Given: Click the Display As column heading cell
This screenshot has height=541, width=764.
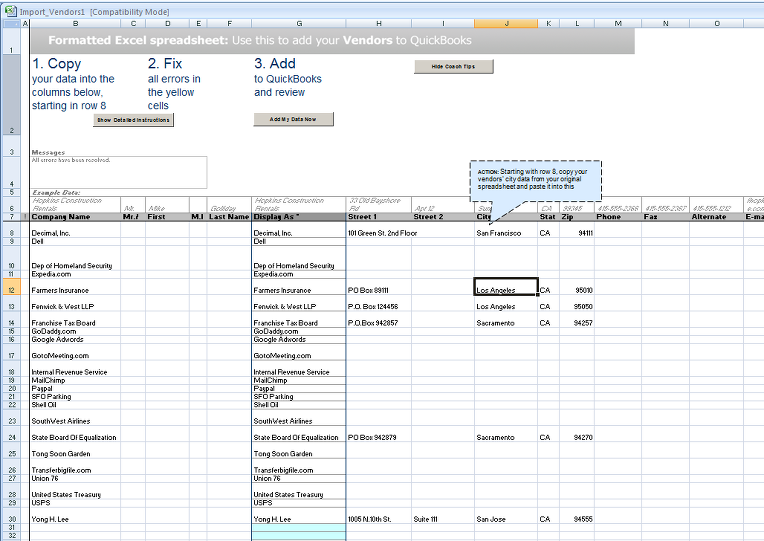Looking at the screenshot, I should point(298,216).
